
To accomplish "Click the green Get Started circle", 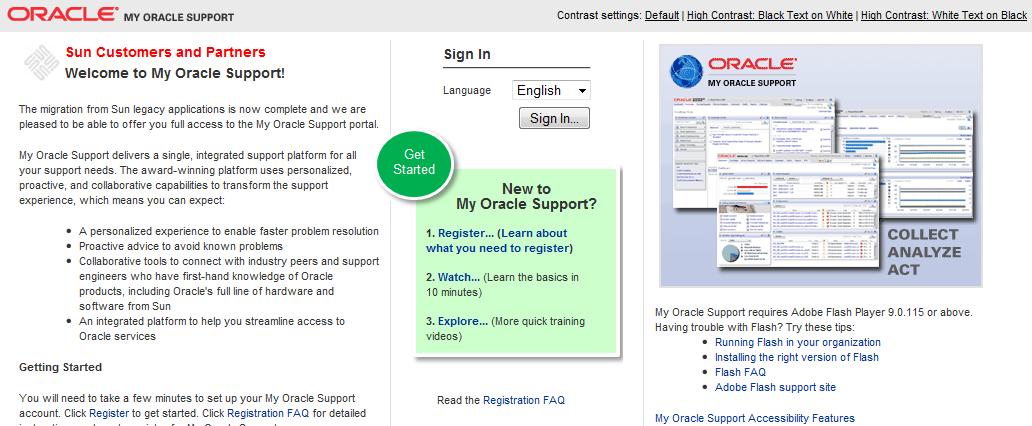I will (x=415, y=163).
